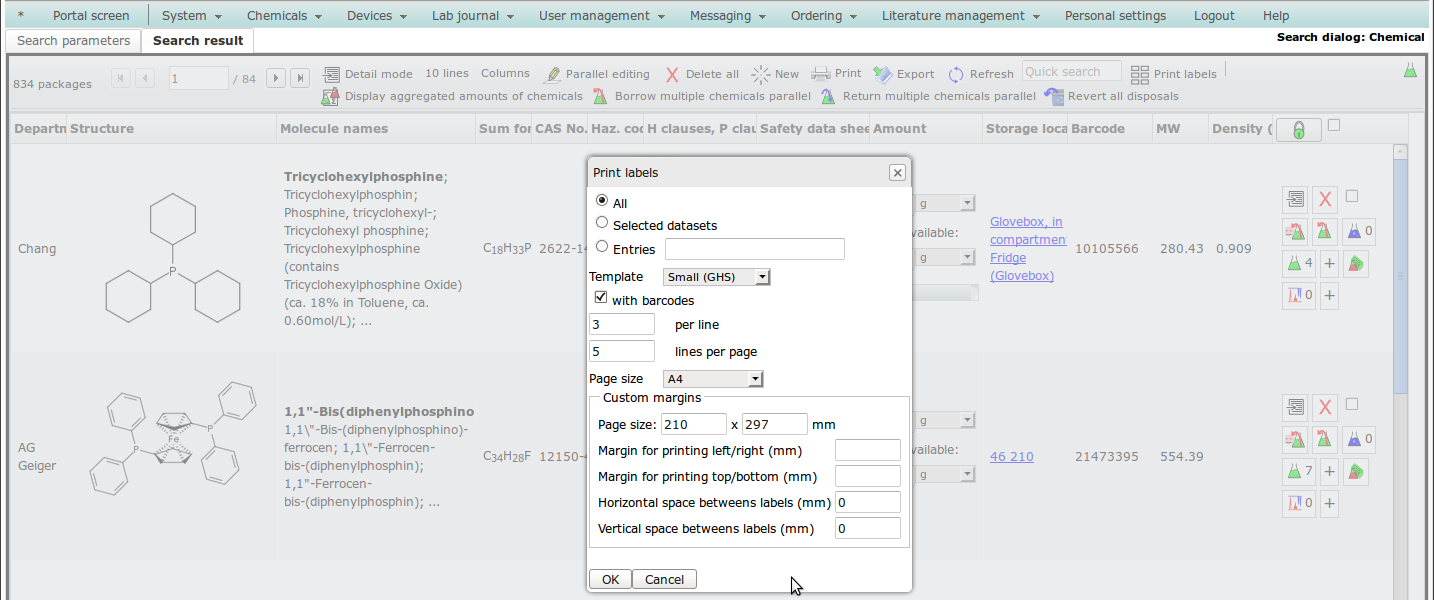Click the Revert all disposals icon
The height and width of the screenshot is (600, 1434).
pos(1053,96)
